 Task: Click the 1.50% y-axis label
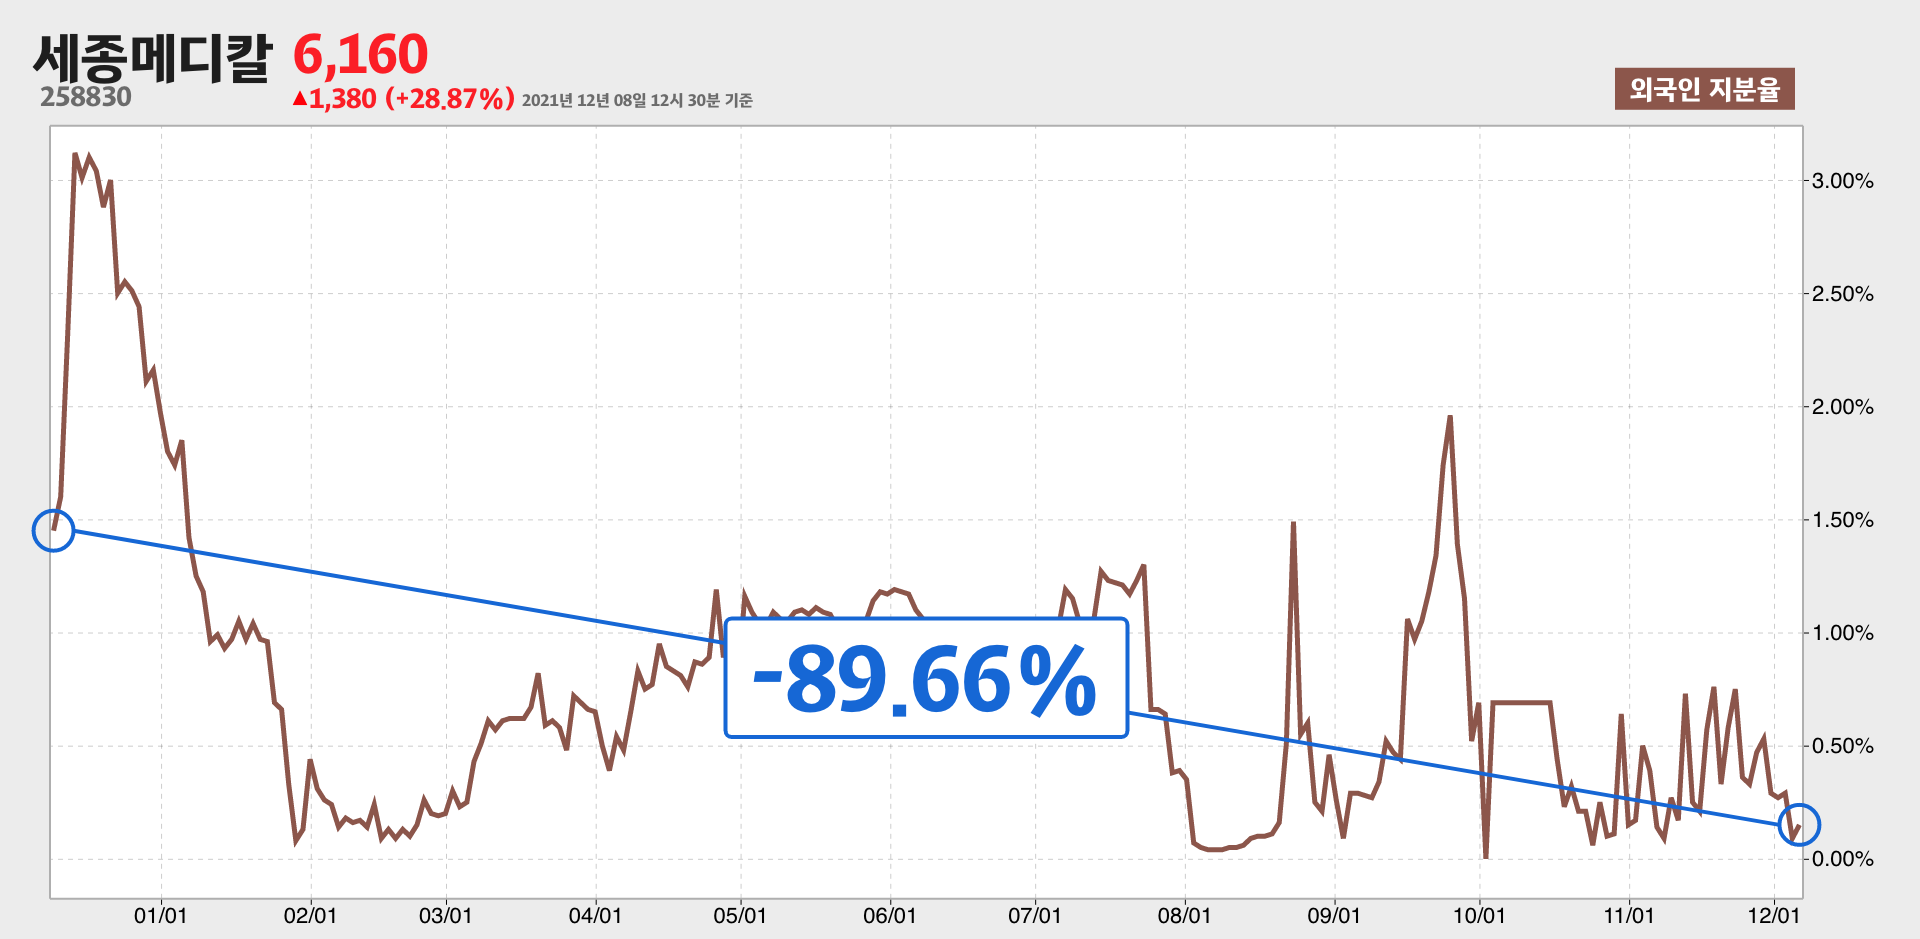click(x=1843, y=520)
